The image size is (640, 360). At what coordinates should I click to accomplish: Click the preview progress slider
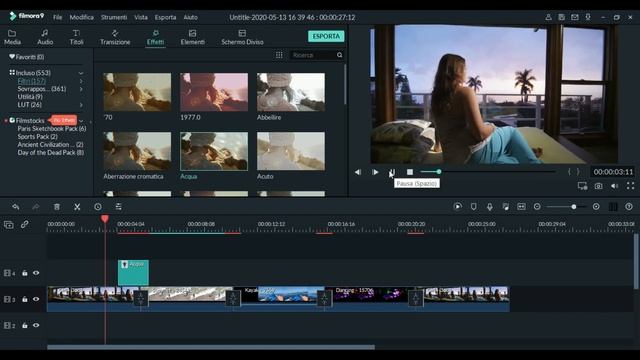488,172
